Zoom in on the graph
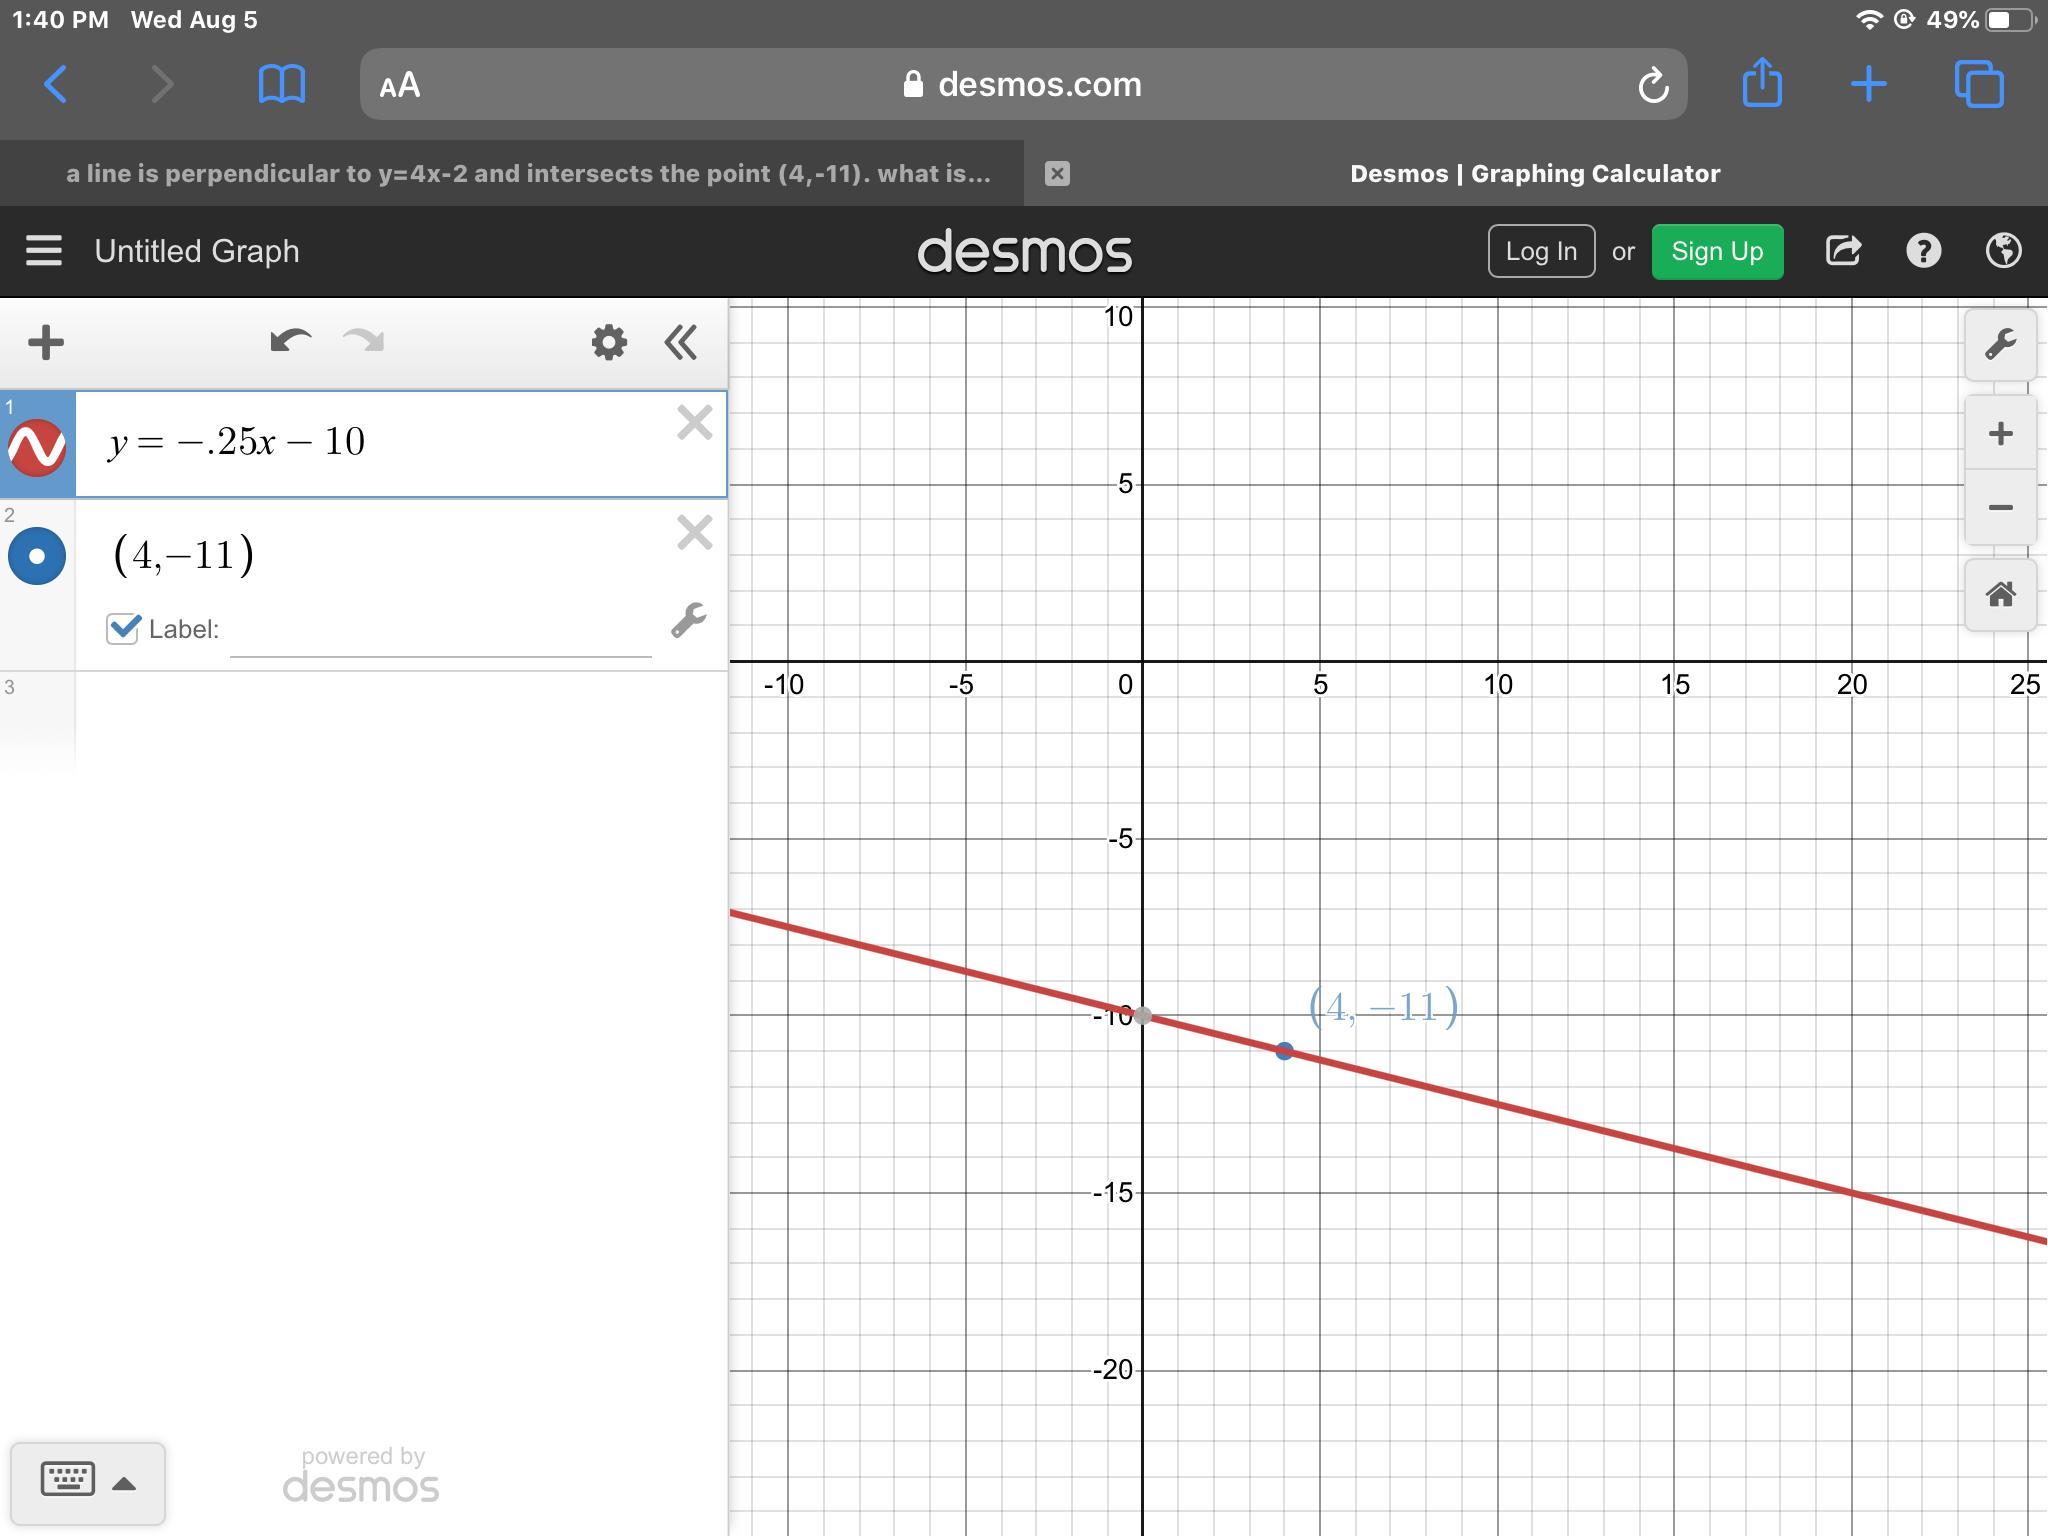 pyautogui.click(x=2000, y=434)
